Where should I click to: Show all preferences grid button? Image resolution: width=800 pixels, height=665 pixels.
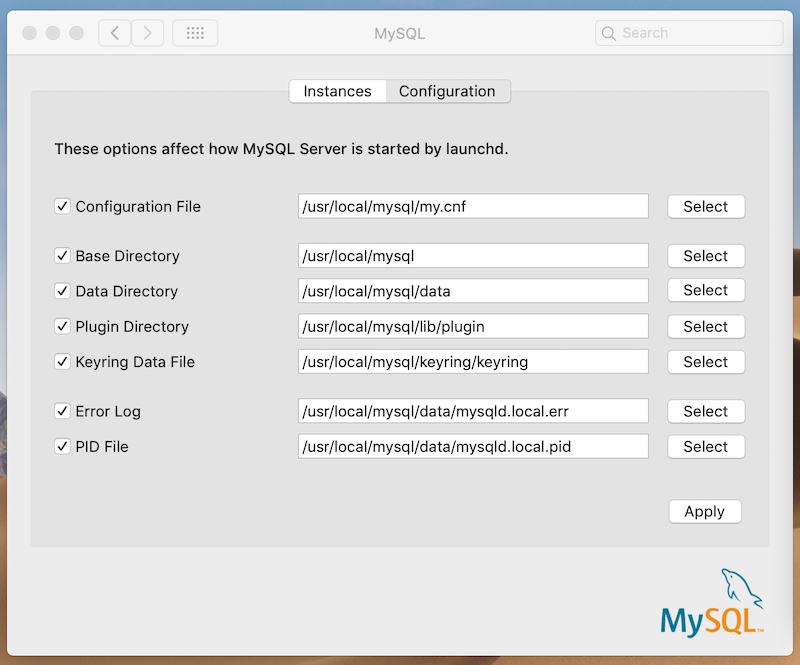coord(195,33)
